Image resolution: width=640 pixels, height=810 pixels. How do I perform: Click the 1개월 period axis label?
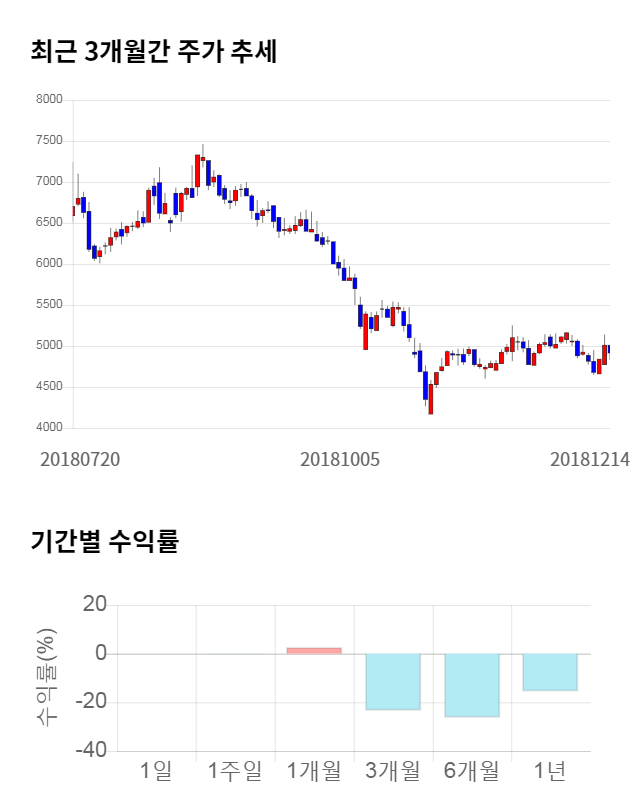tap(314, 771)
